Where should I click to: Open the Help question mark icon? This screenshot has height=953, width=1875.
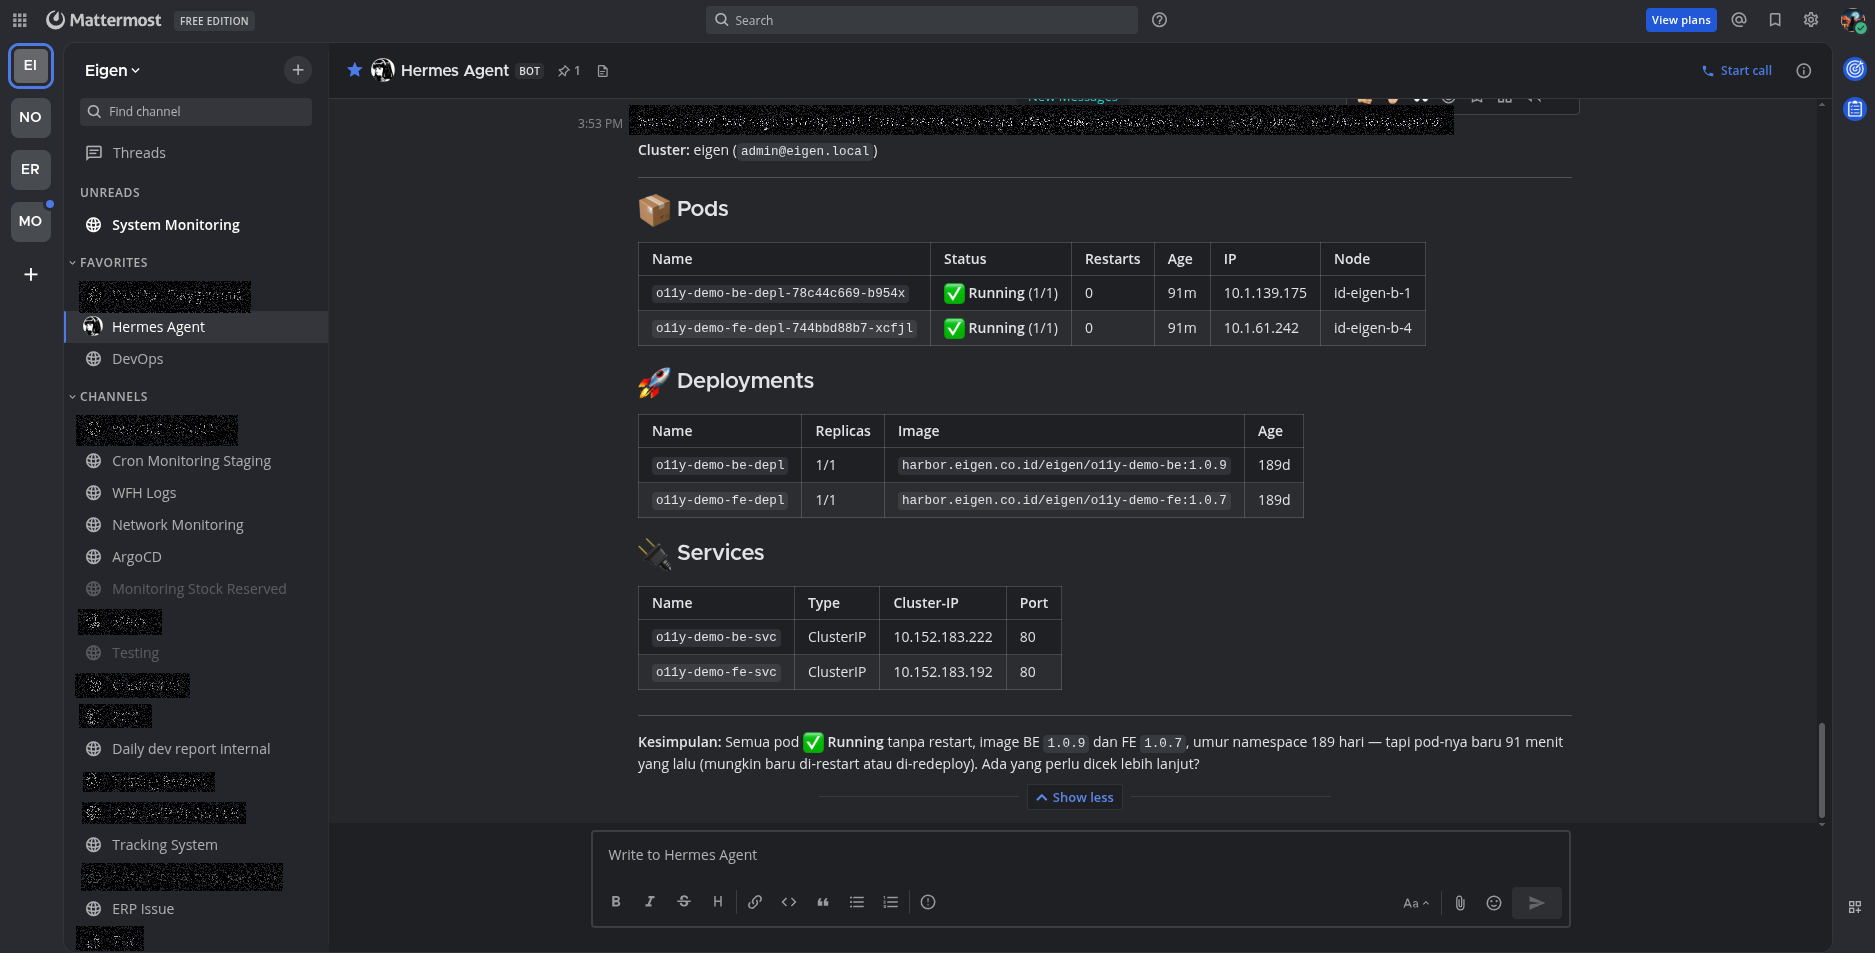coord(1159,20)
